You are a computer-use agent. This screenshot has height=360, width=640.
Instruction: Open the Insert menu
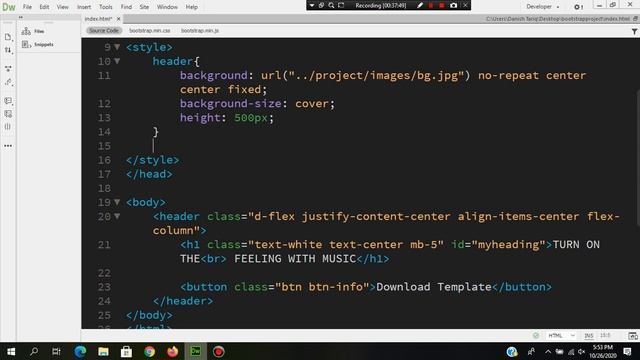coord(84,7)
